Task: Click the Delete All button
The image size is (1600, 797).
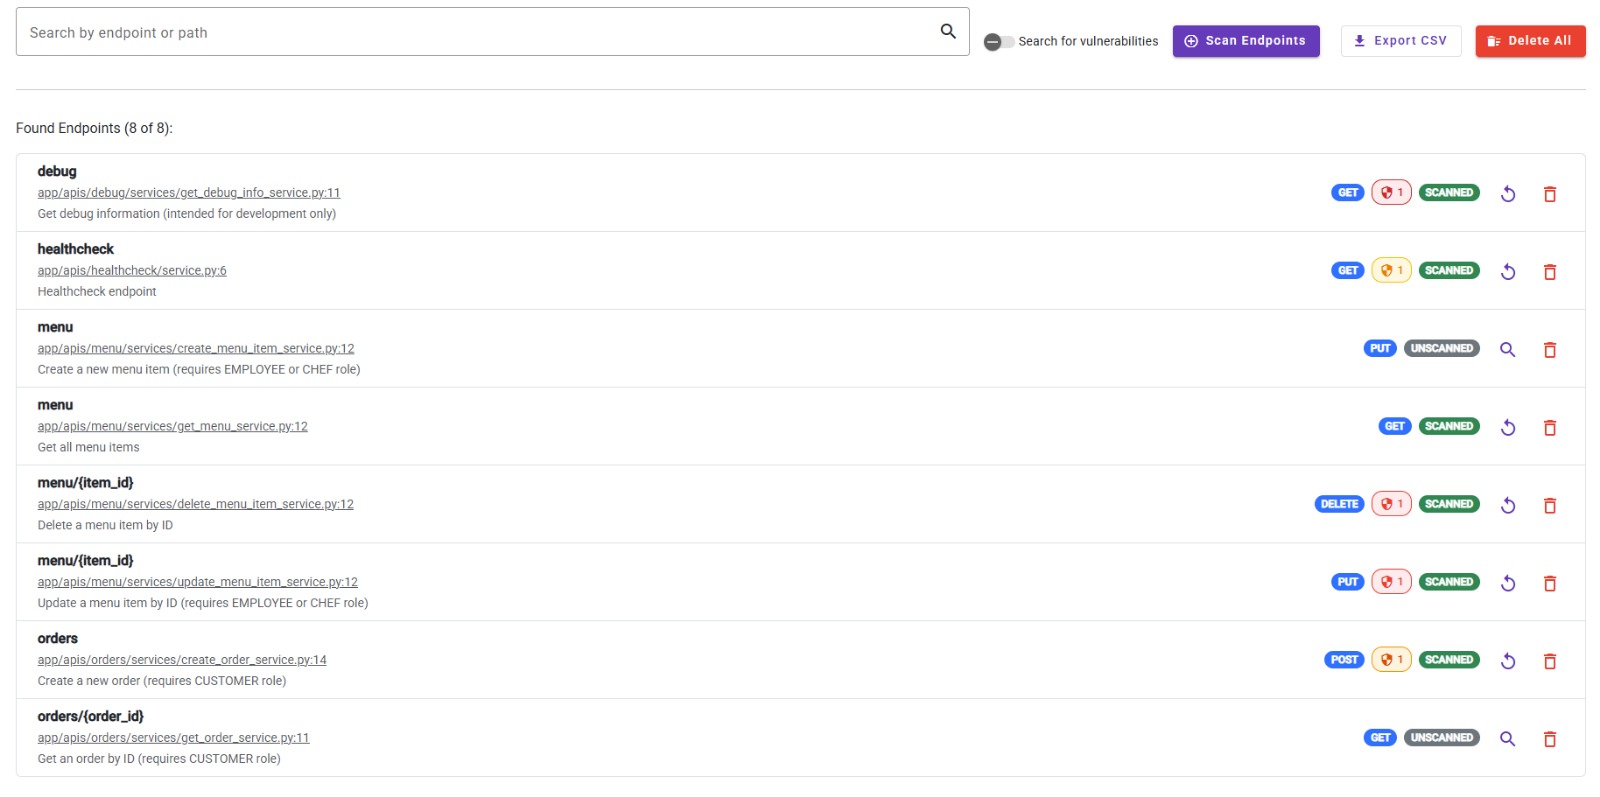Action: (1530, 41)
